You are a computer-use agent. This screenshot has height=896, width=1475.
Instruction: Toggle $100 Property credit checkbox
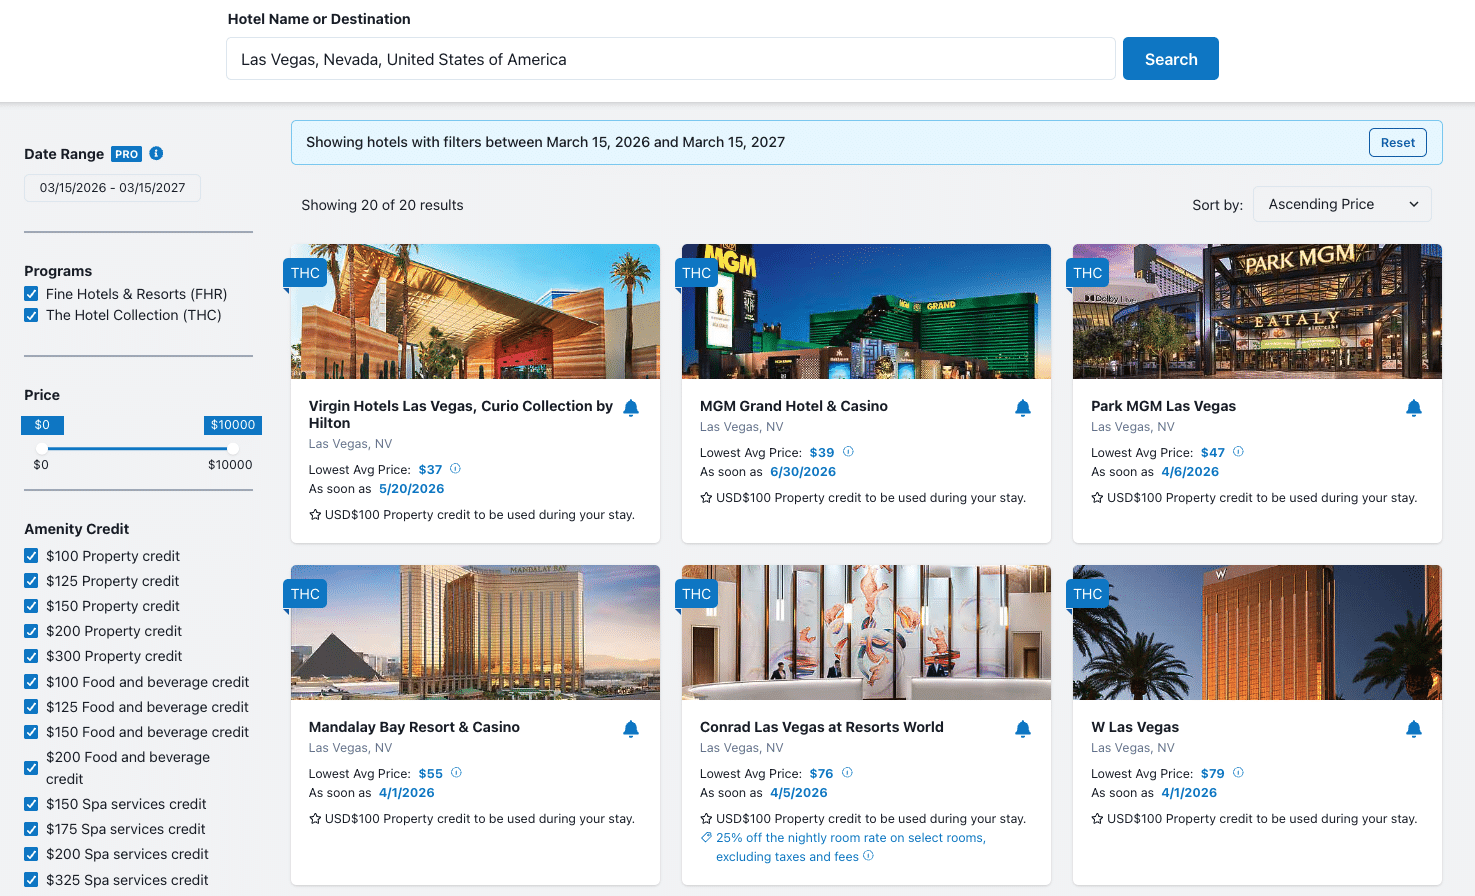tap(32, 556)
